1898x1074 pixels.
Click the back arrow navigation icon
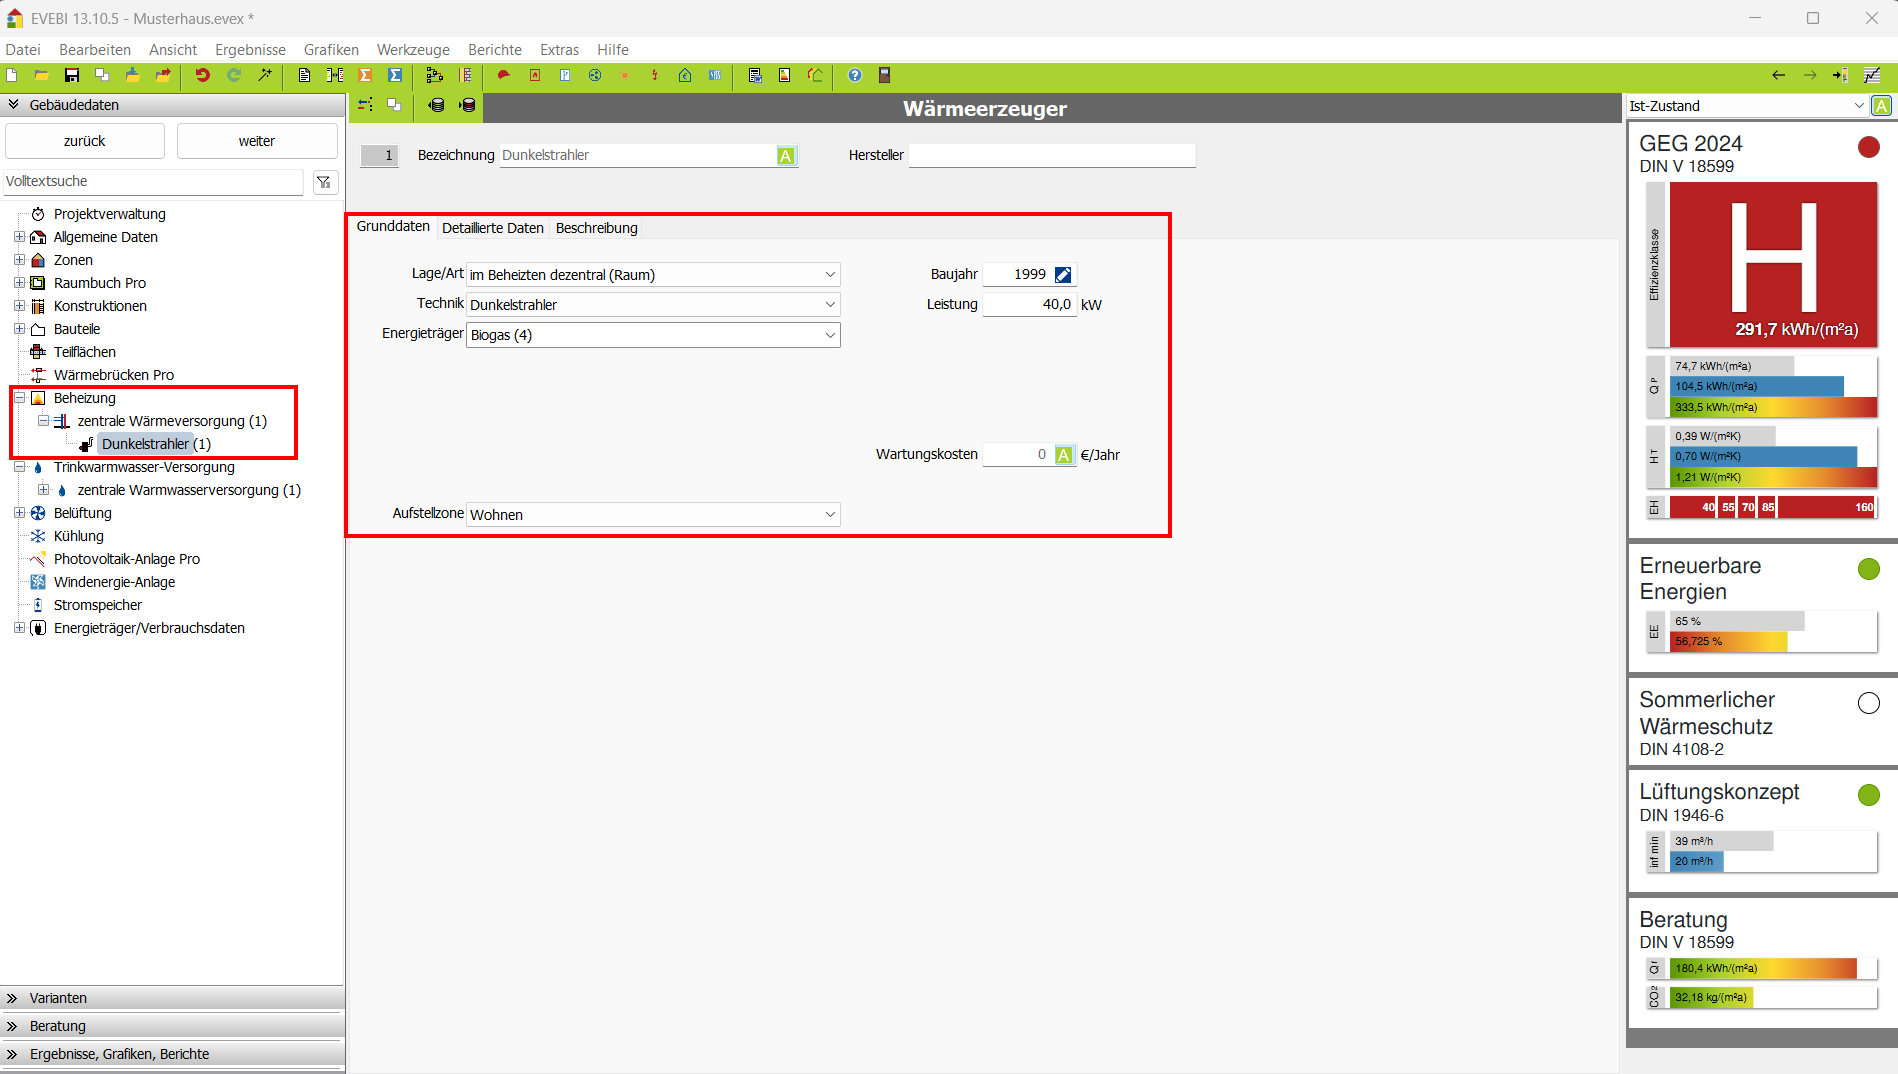tap(1778, 75)
